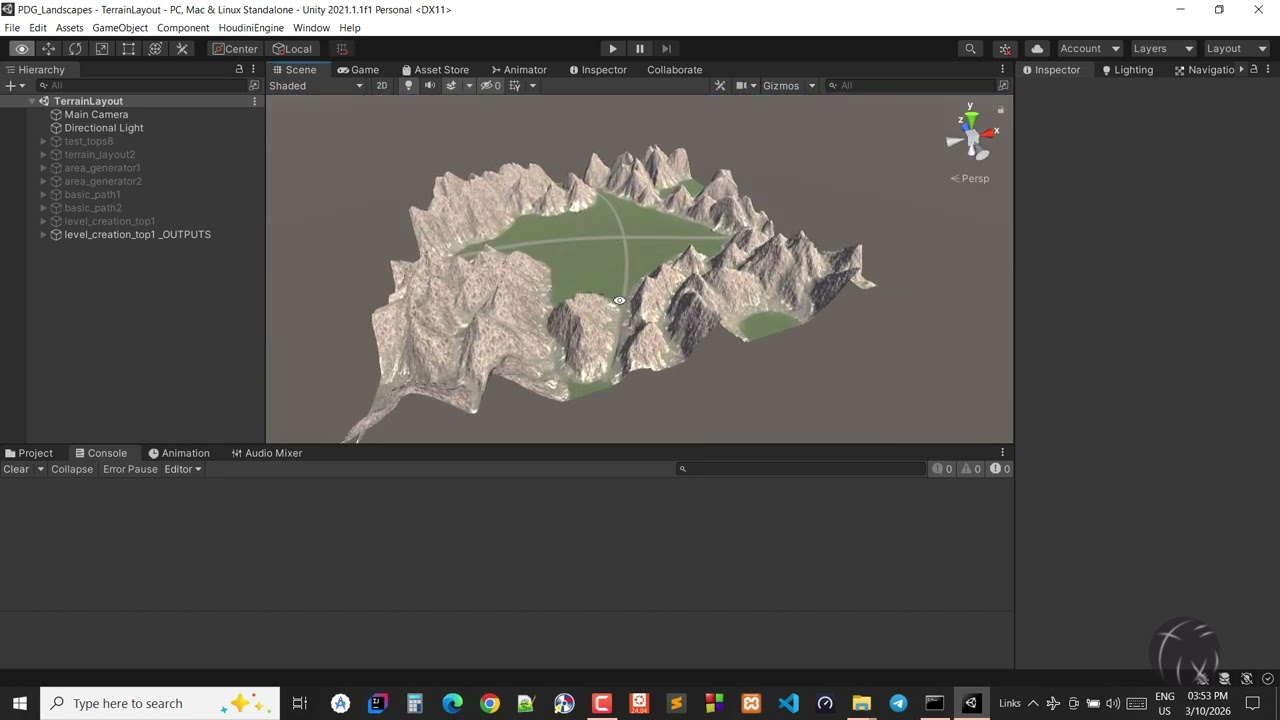The width and height of the screenshot is (1280, 720).
Task: Click the Persp projection label
Action: (x=970, y=179)
